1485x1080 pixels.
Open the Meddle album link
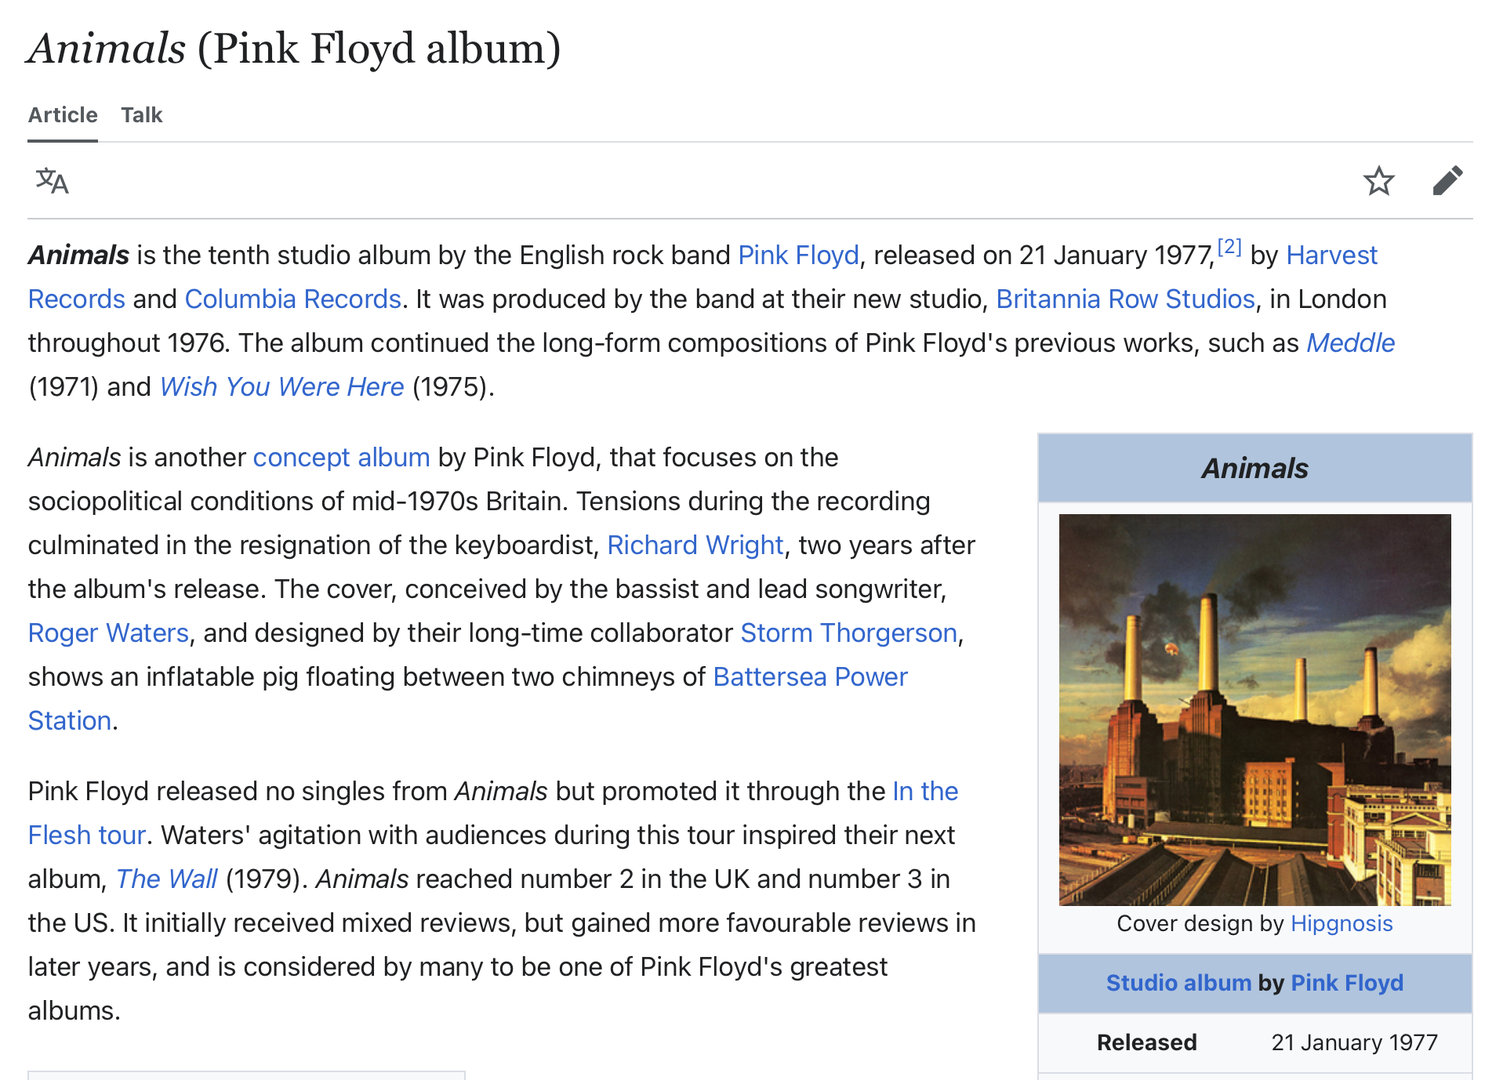(x=1350, y=343)
